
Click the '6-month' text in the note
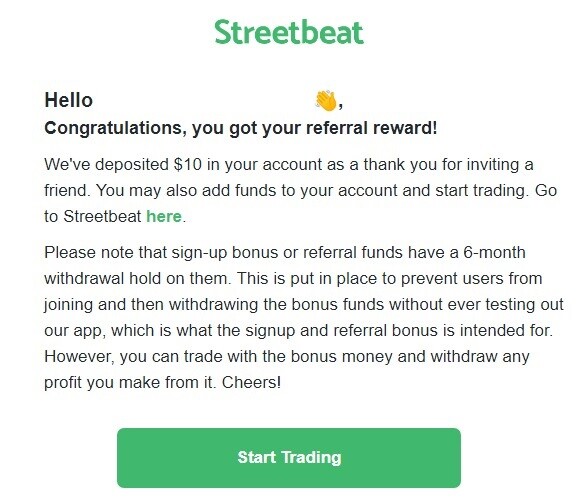click(x=494, y=252)
